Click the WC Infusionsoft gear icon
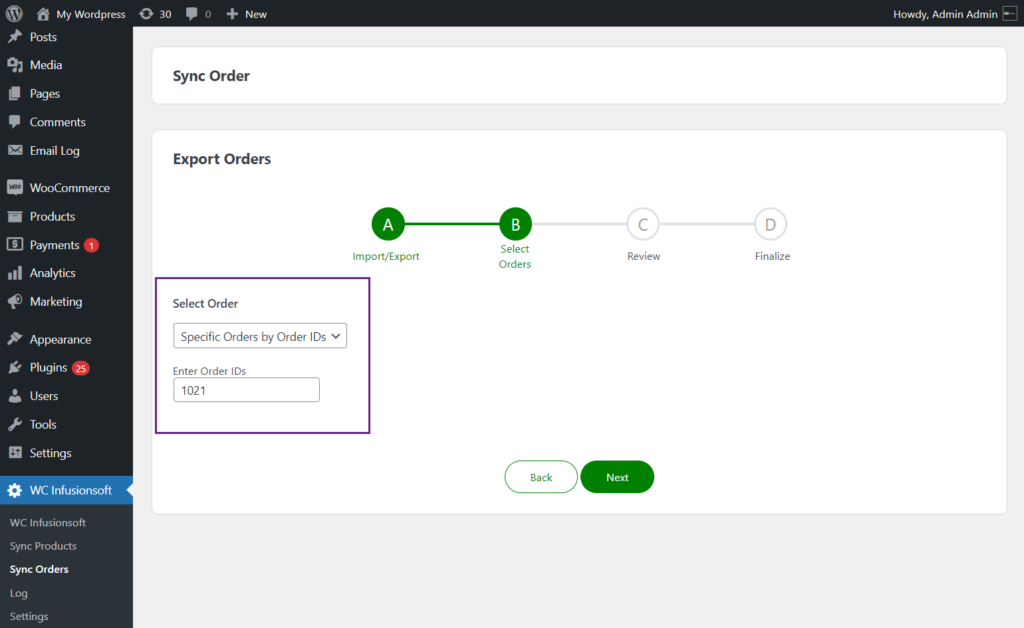The height and width of the screenshot is (628, 1024). tap(15, 490)
